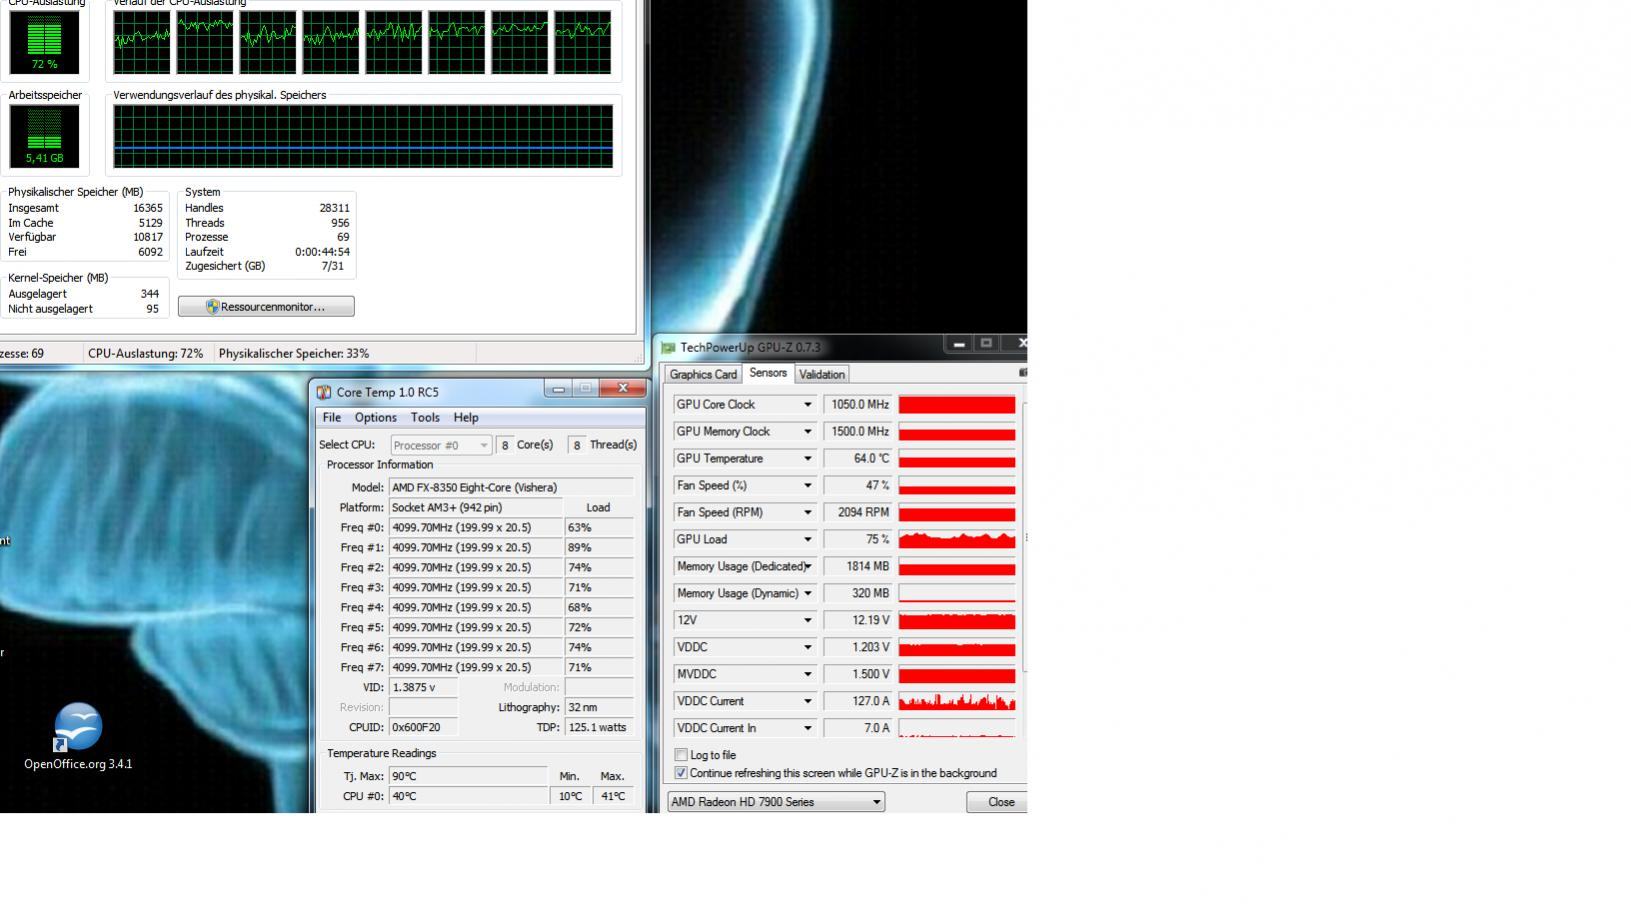Click the VID value "1.3875 v"
This screenshot has height=917, width=1631.
pyautogui.click(x=423, y=688)
